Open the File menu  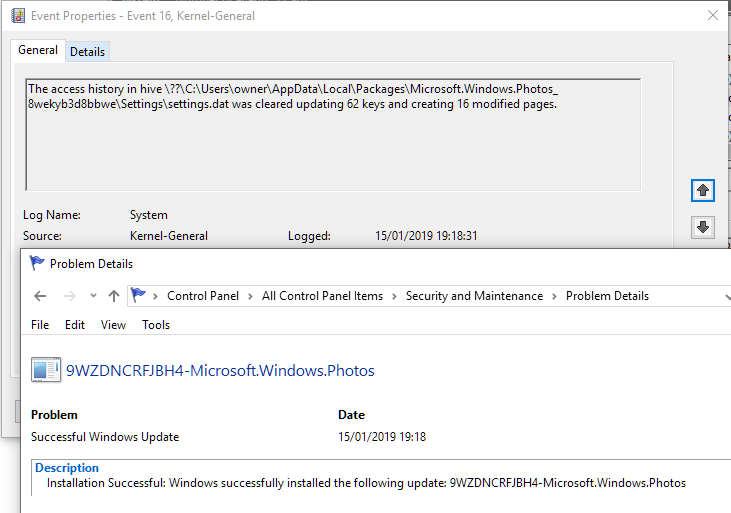point(40,325)
